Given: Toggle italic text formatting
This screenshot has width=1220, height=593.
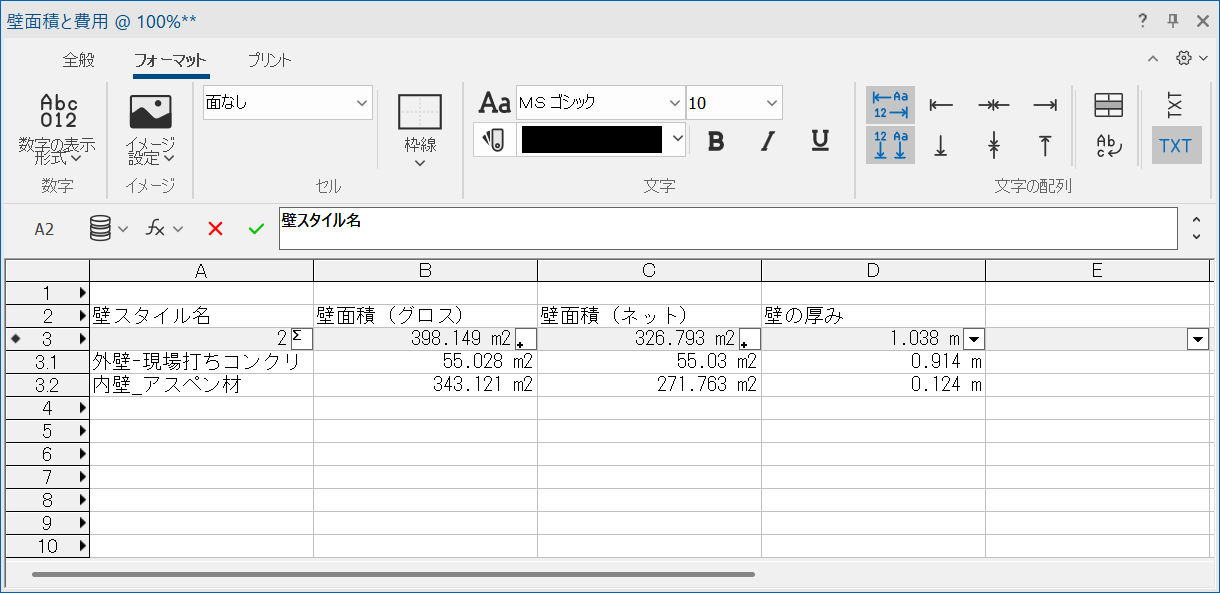Looking at the screenshot, I should [x=768, y=141].
